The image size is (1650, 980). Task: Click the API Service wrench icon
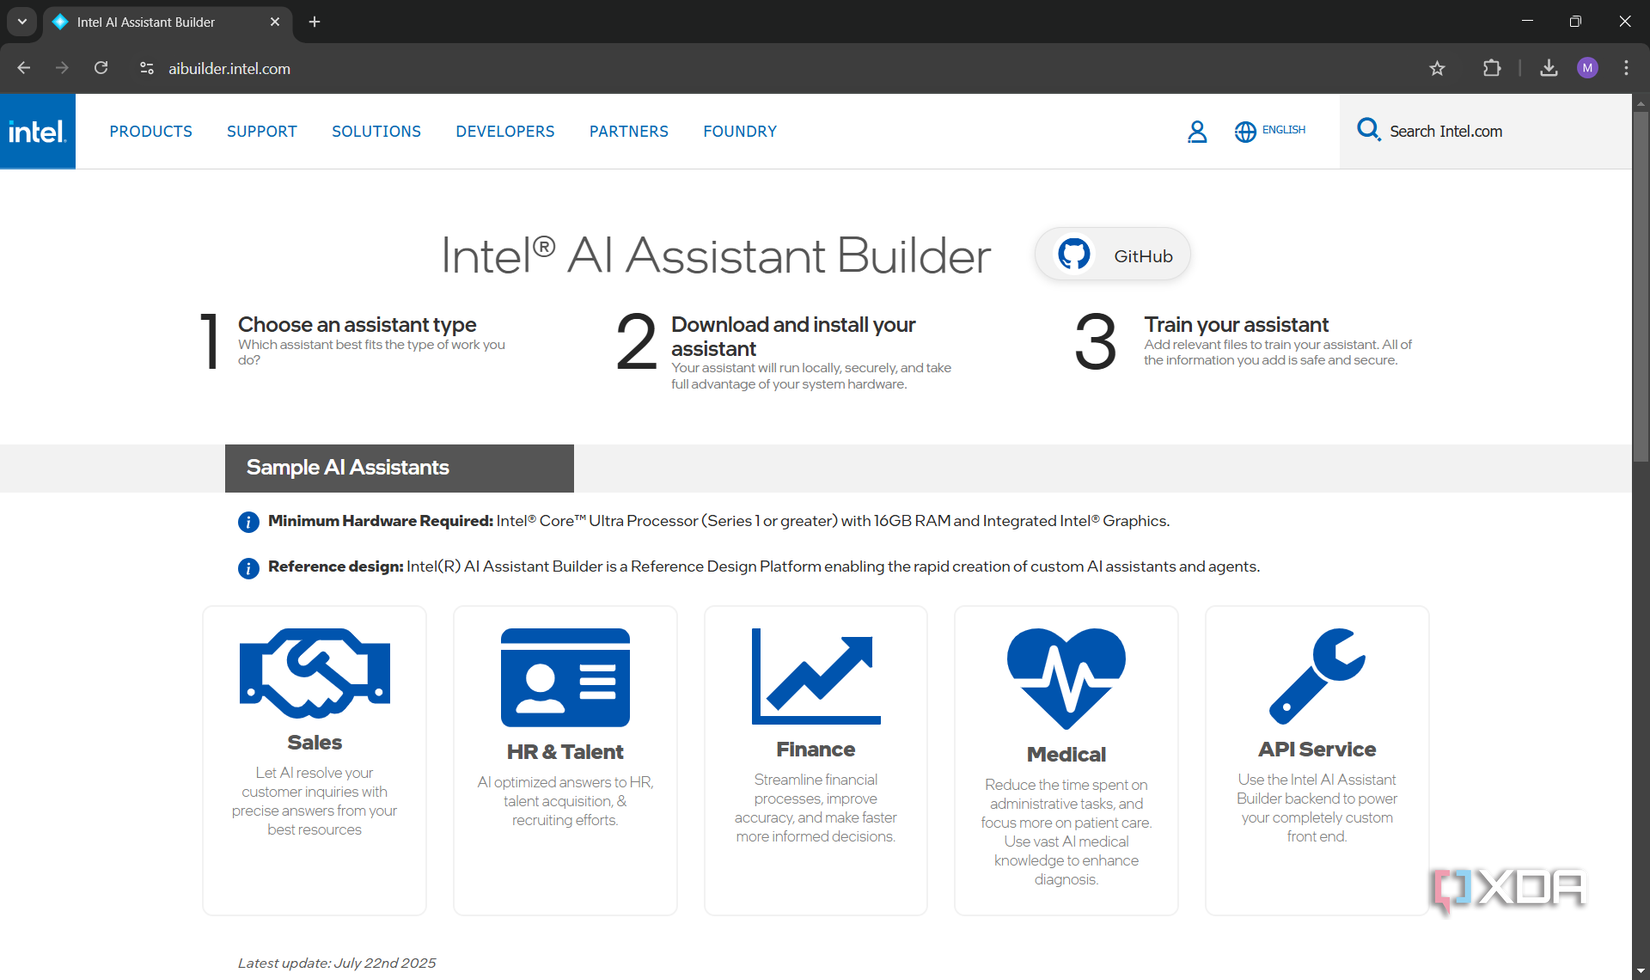tap(1317, 675)
